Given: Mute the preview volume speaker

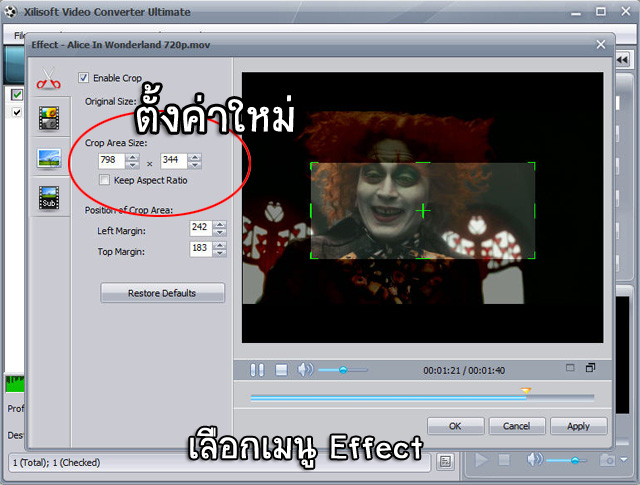Looking at the screenshot, I should coord(305,369).
